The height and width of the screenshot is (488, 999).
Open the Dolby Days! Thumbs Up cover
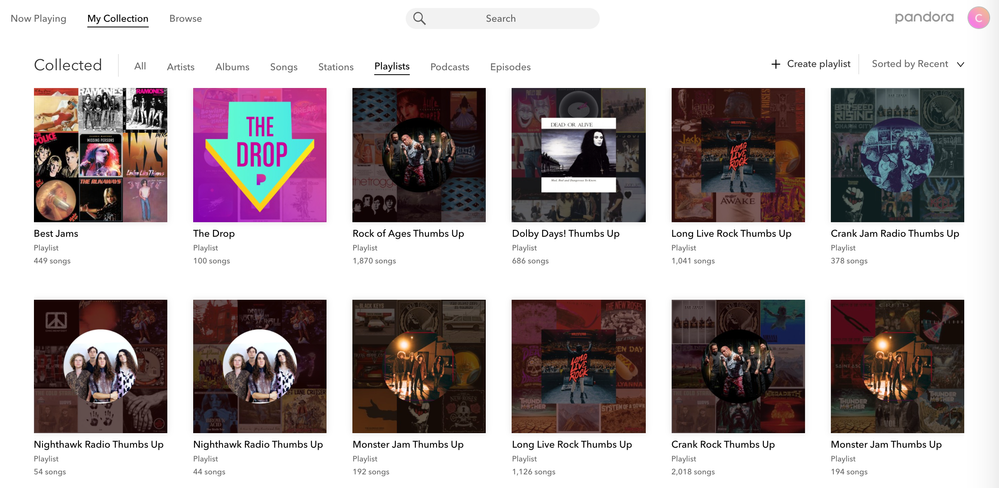coord(578,155)
